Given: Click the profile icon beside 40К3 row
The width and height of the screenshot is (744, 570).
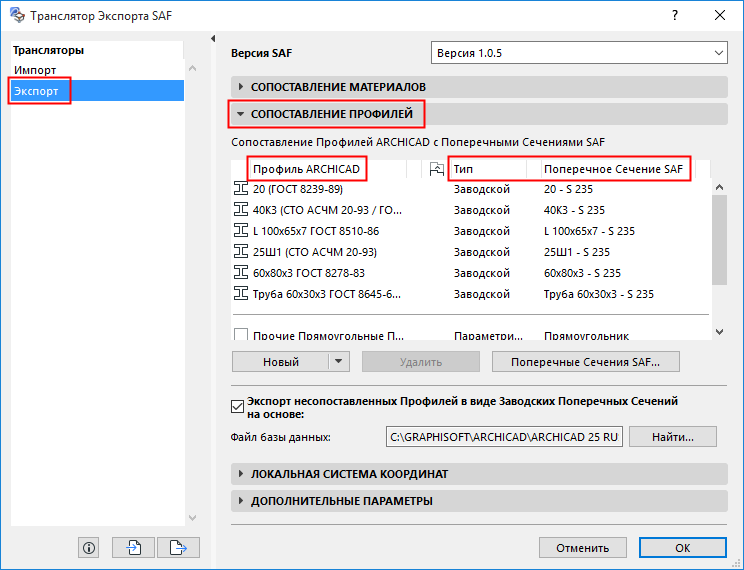Looking at the screenshot, I should coord(241,210).
